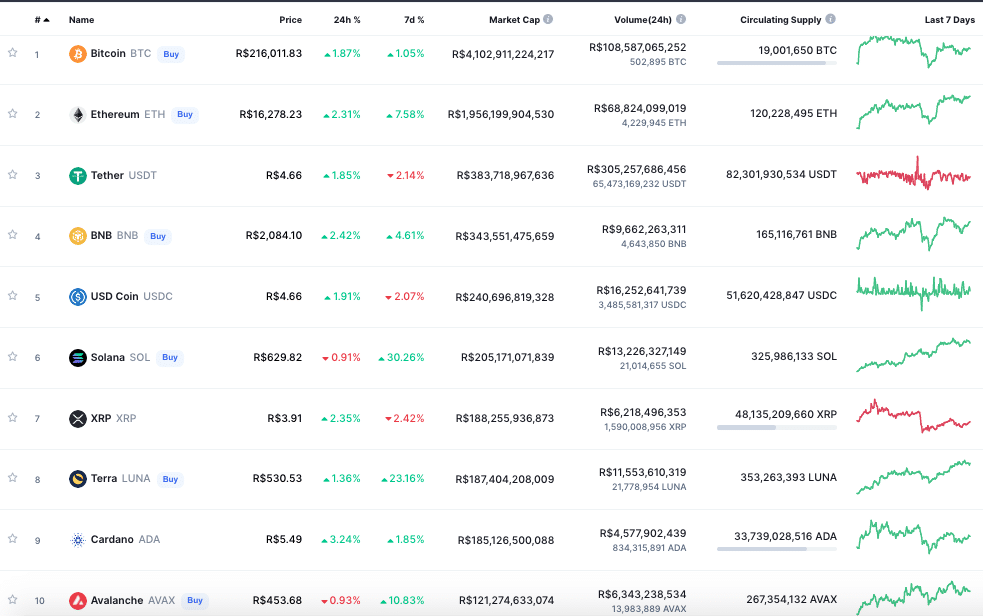Open the Cardano name link
The image size is (983, 616).
pyautogui.click(x=112, y=540)
